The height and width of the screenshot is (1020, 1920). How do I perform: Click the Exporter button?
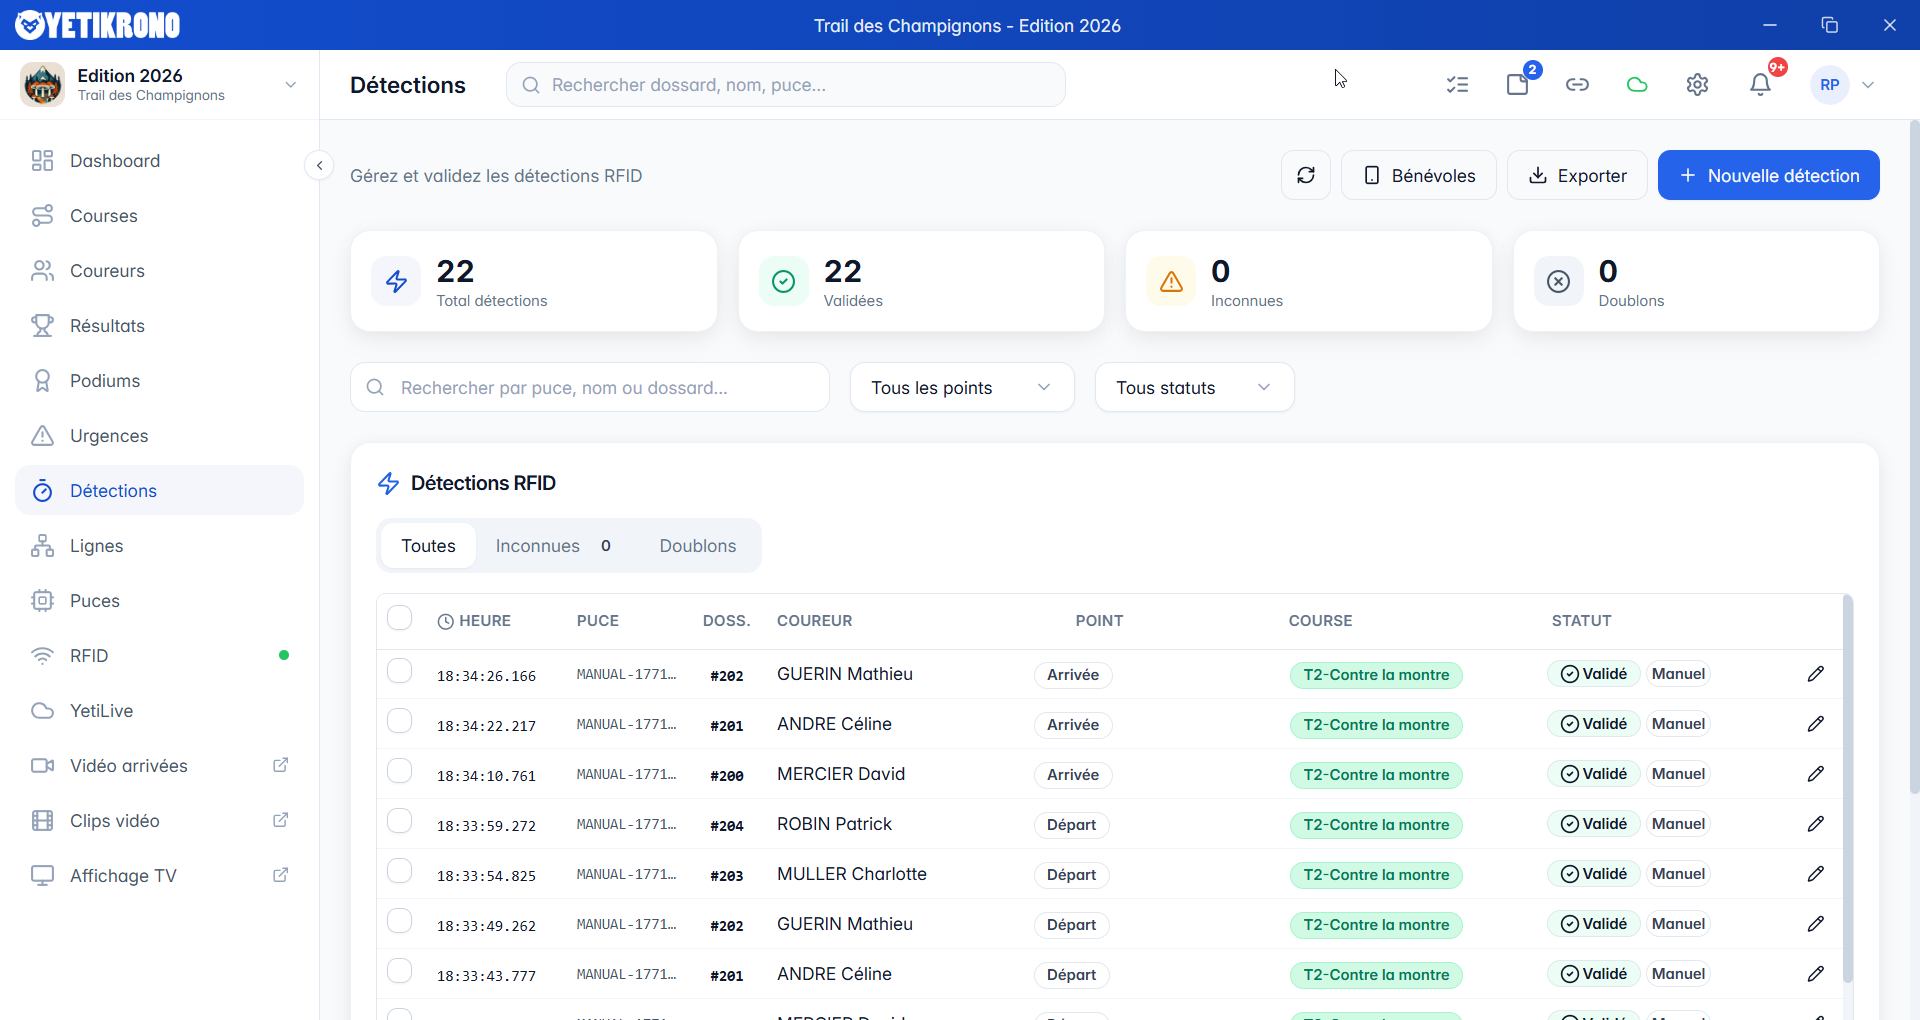click(x=1576, y=175)
